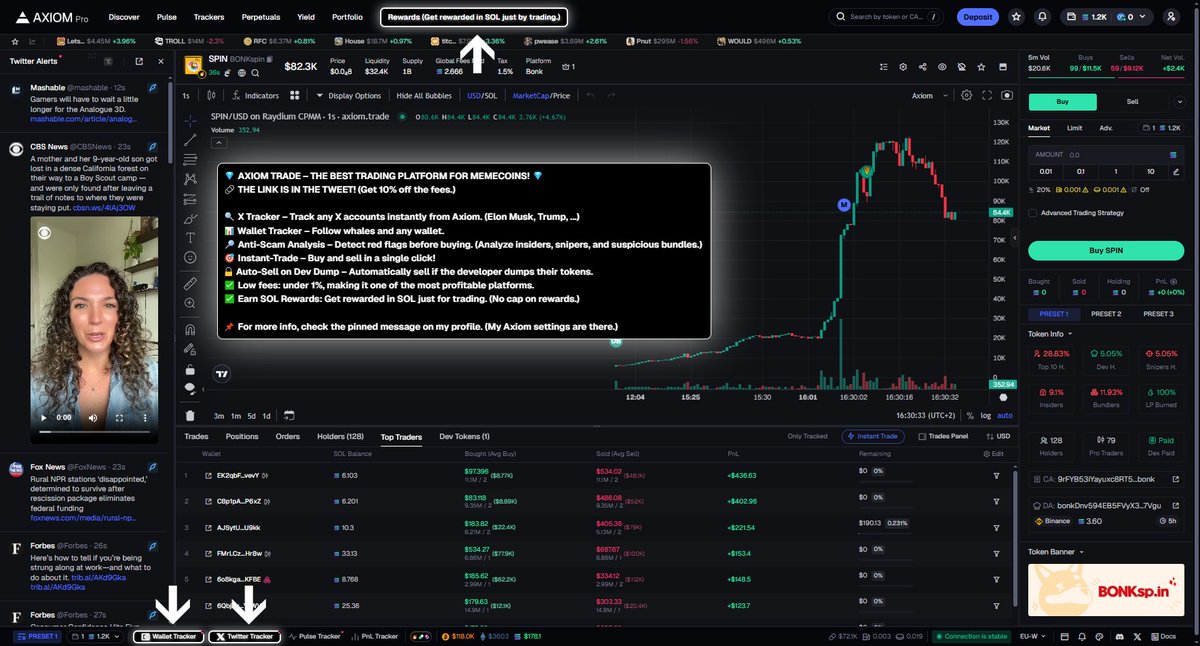Open the Display Options dropdown
Viewport: 1200px width, 646px height.
coord(349,96)
